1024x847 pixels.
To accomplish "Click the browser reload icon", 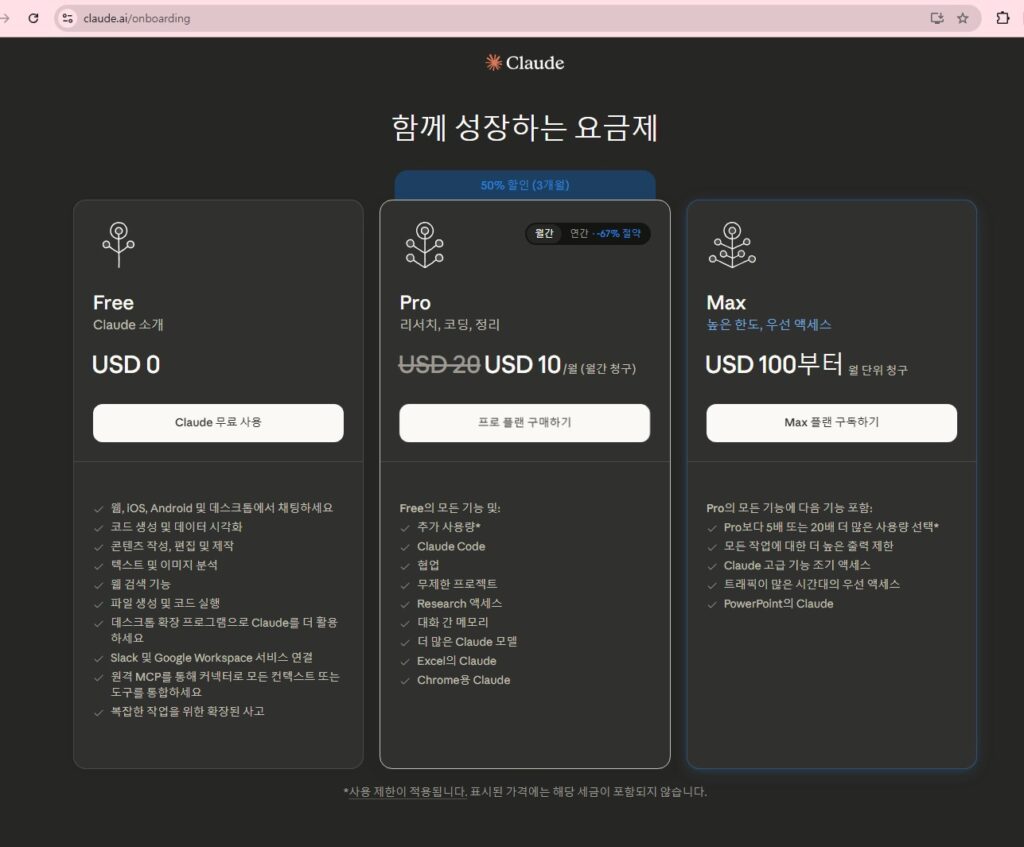I will coord(33,18).
